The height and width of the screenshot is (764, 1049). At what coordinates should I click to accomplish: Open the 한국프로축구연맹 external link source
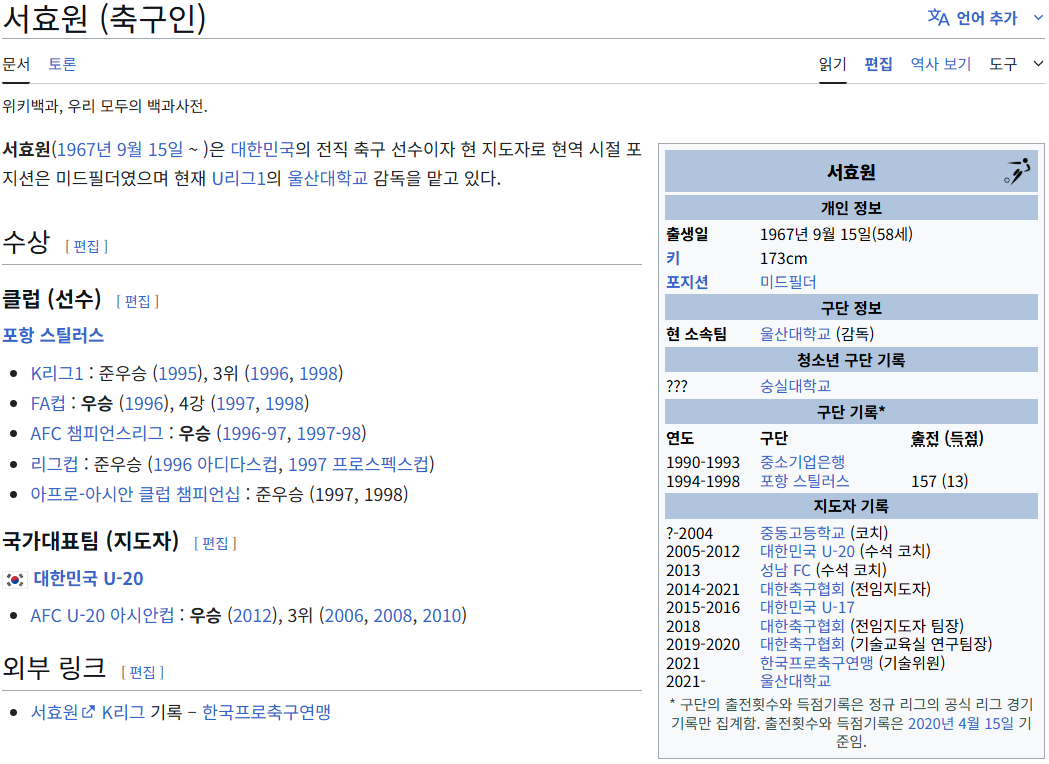pos(266,712)
